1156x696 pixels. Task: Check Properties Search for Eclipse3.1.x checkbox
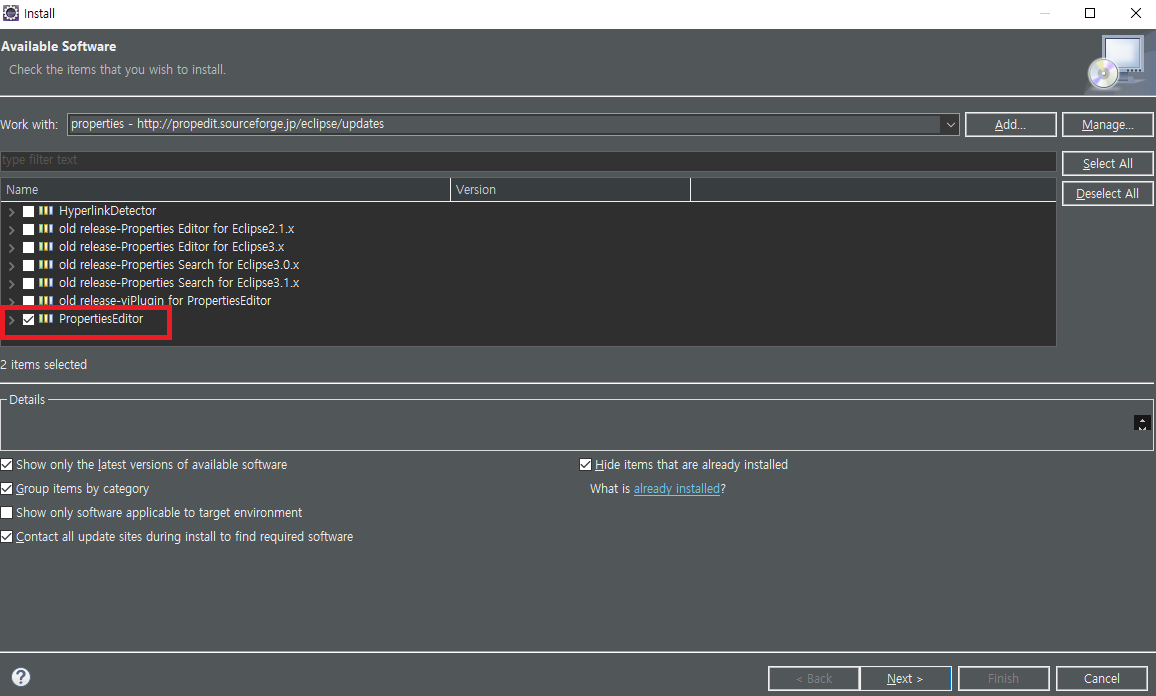(x=28, y=283)
